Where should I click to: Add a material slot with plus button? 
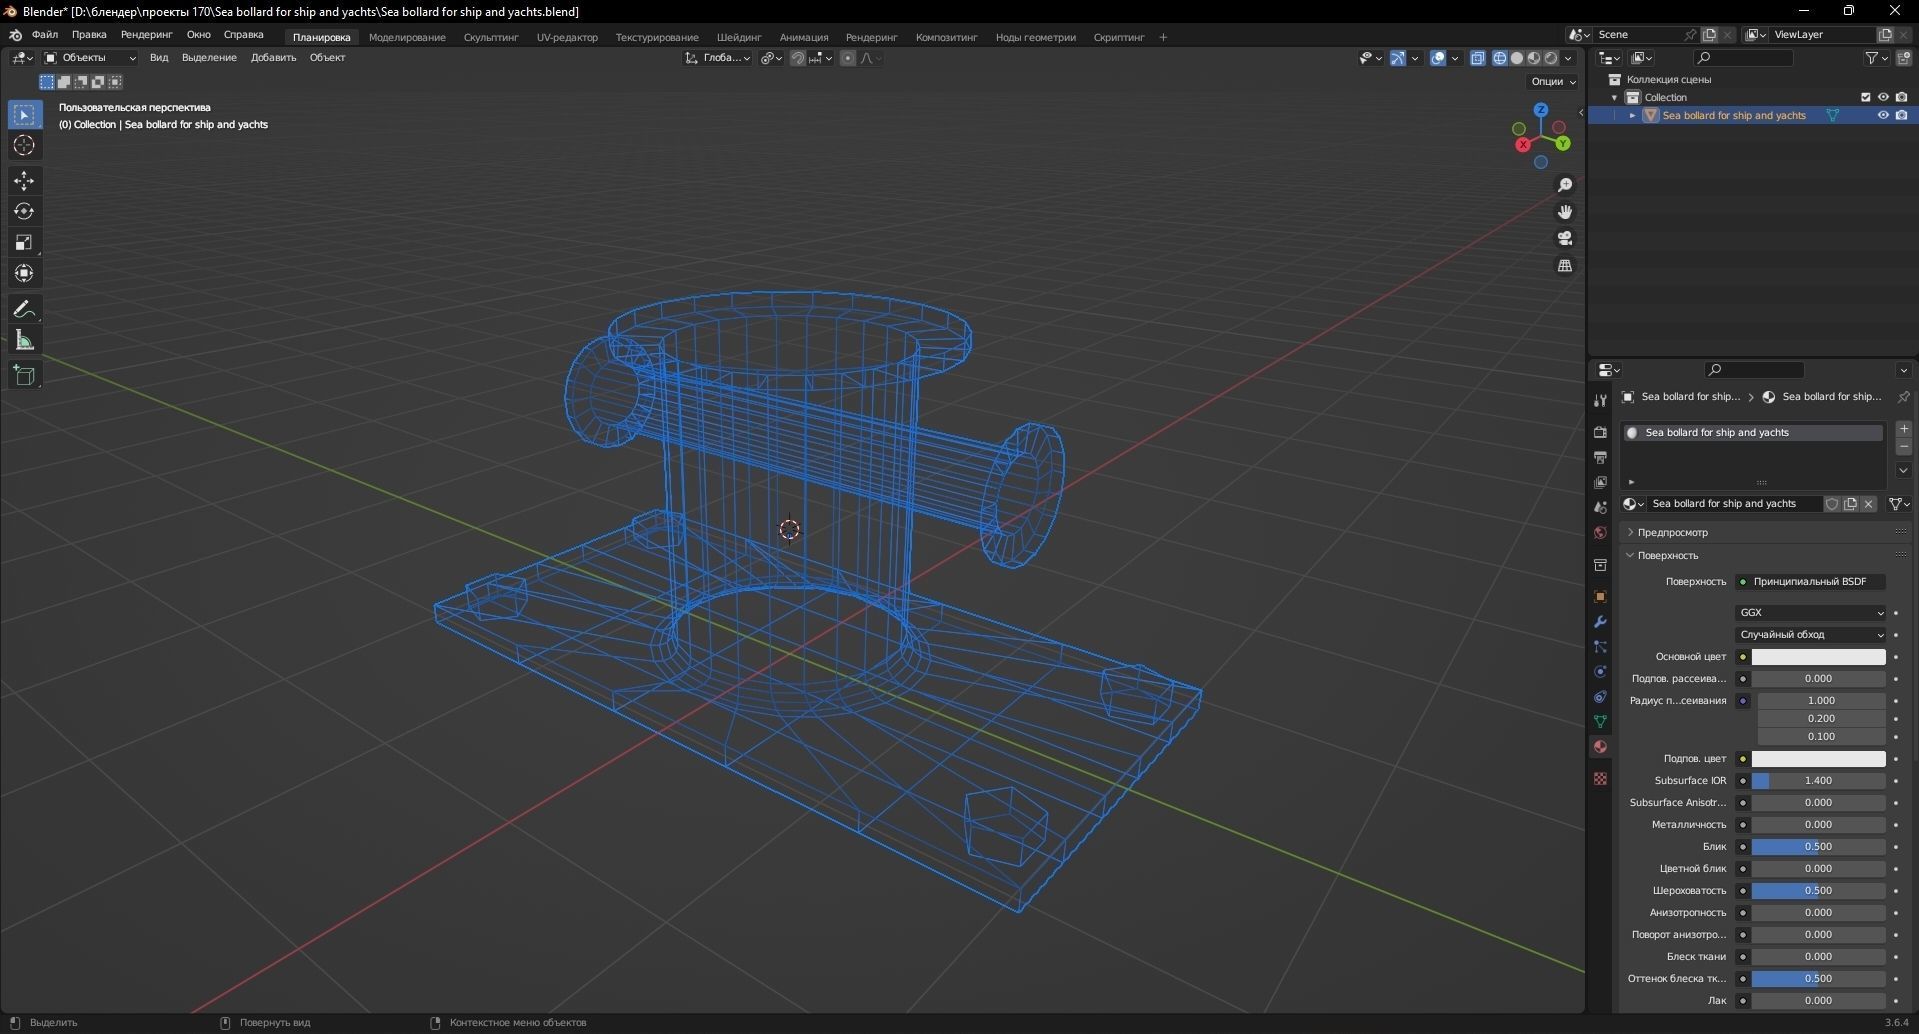[1904, 429]
